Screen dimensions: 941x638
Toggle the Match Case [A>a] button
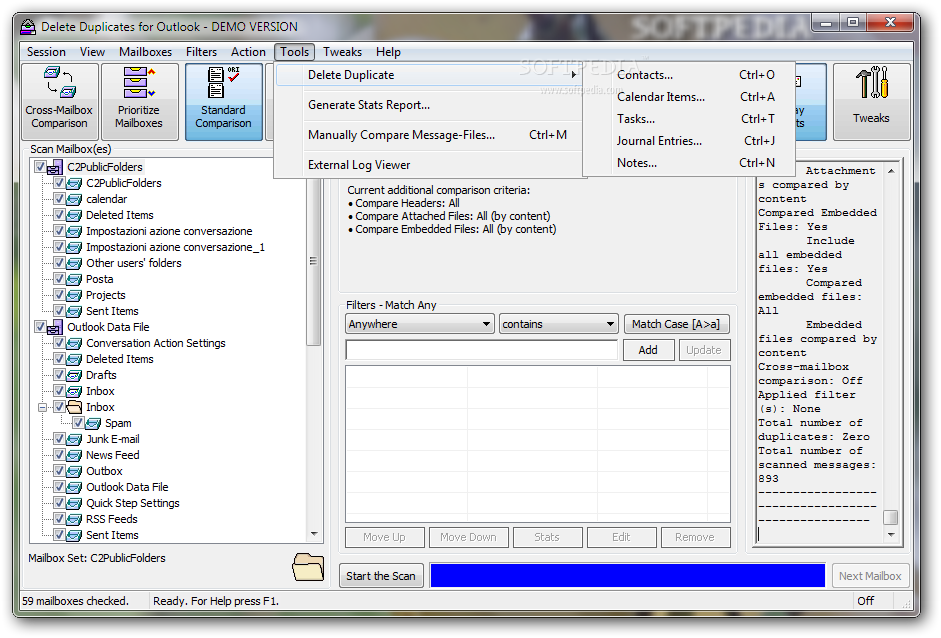point(676,324)
